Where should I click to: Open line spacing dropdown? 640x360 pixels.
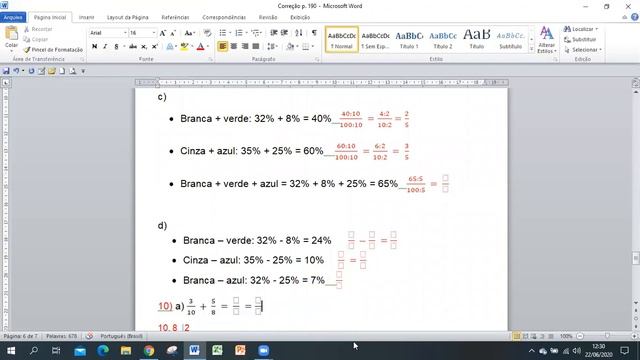click(x=272, y=47)
